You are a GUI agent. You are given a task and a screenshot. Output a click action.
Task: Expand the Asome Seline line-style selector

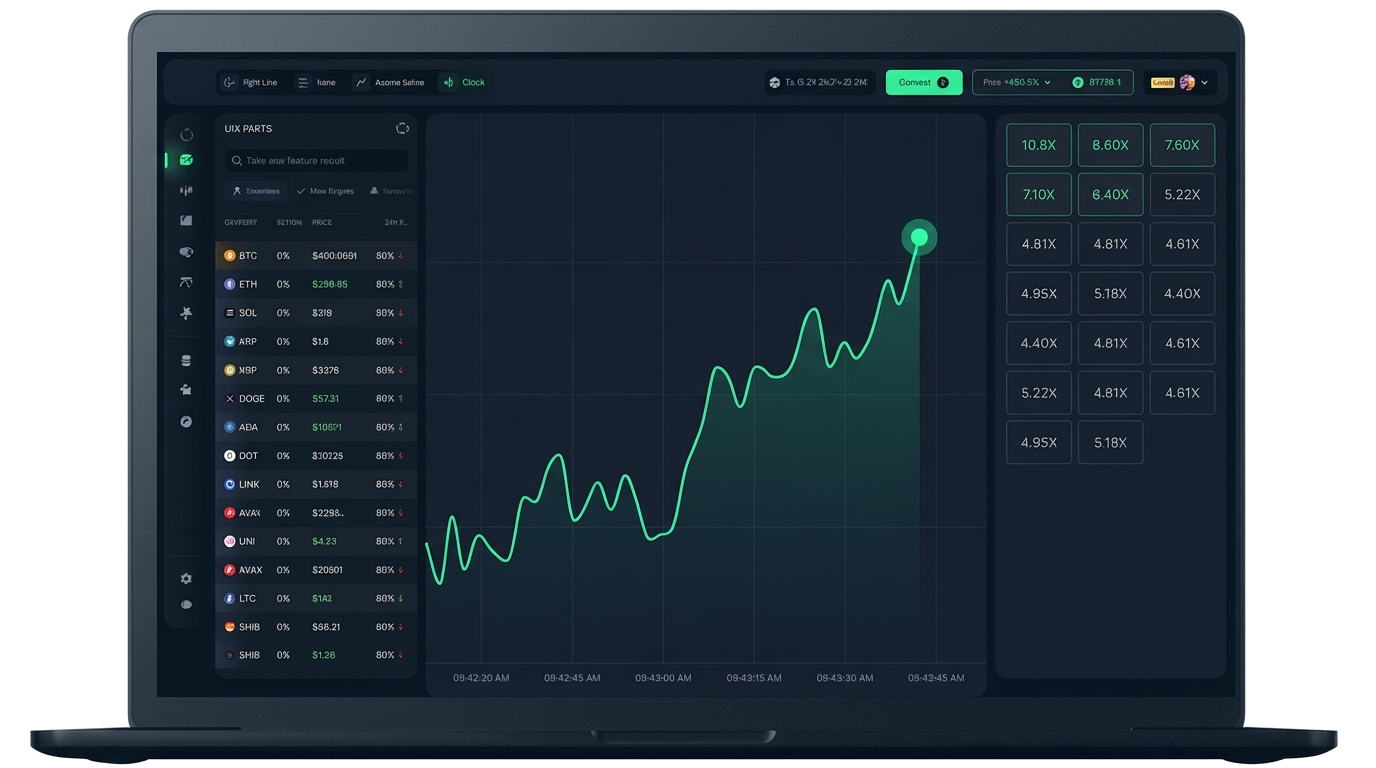(x=389, y=82)
